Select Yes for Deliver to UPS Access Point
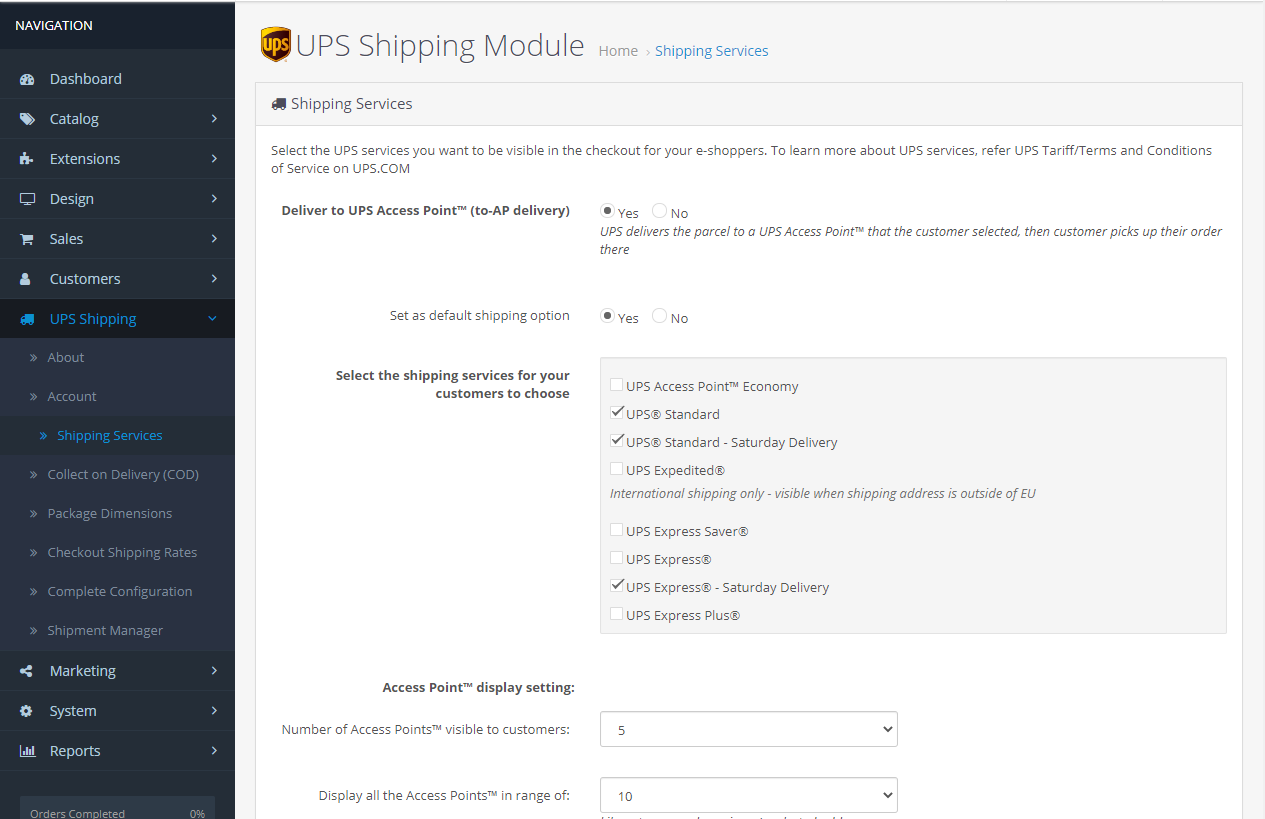1265x819 pixels. (x=607, y=211)
